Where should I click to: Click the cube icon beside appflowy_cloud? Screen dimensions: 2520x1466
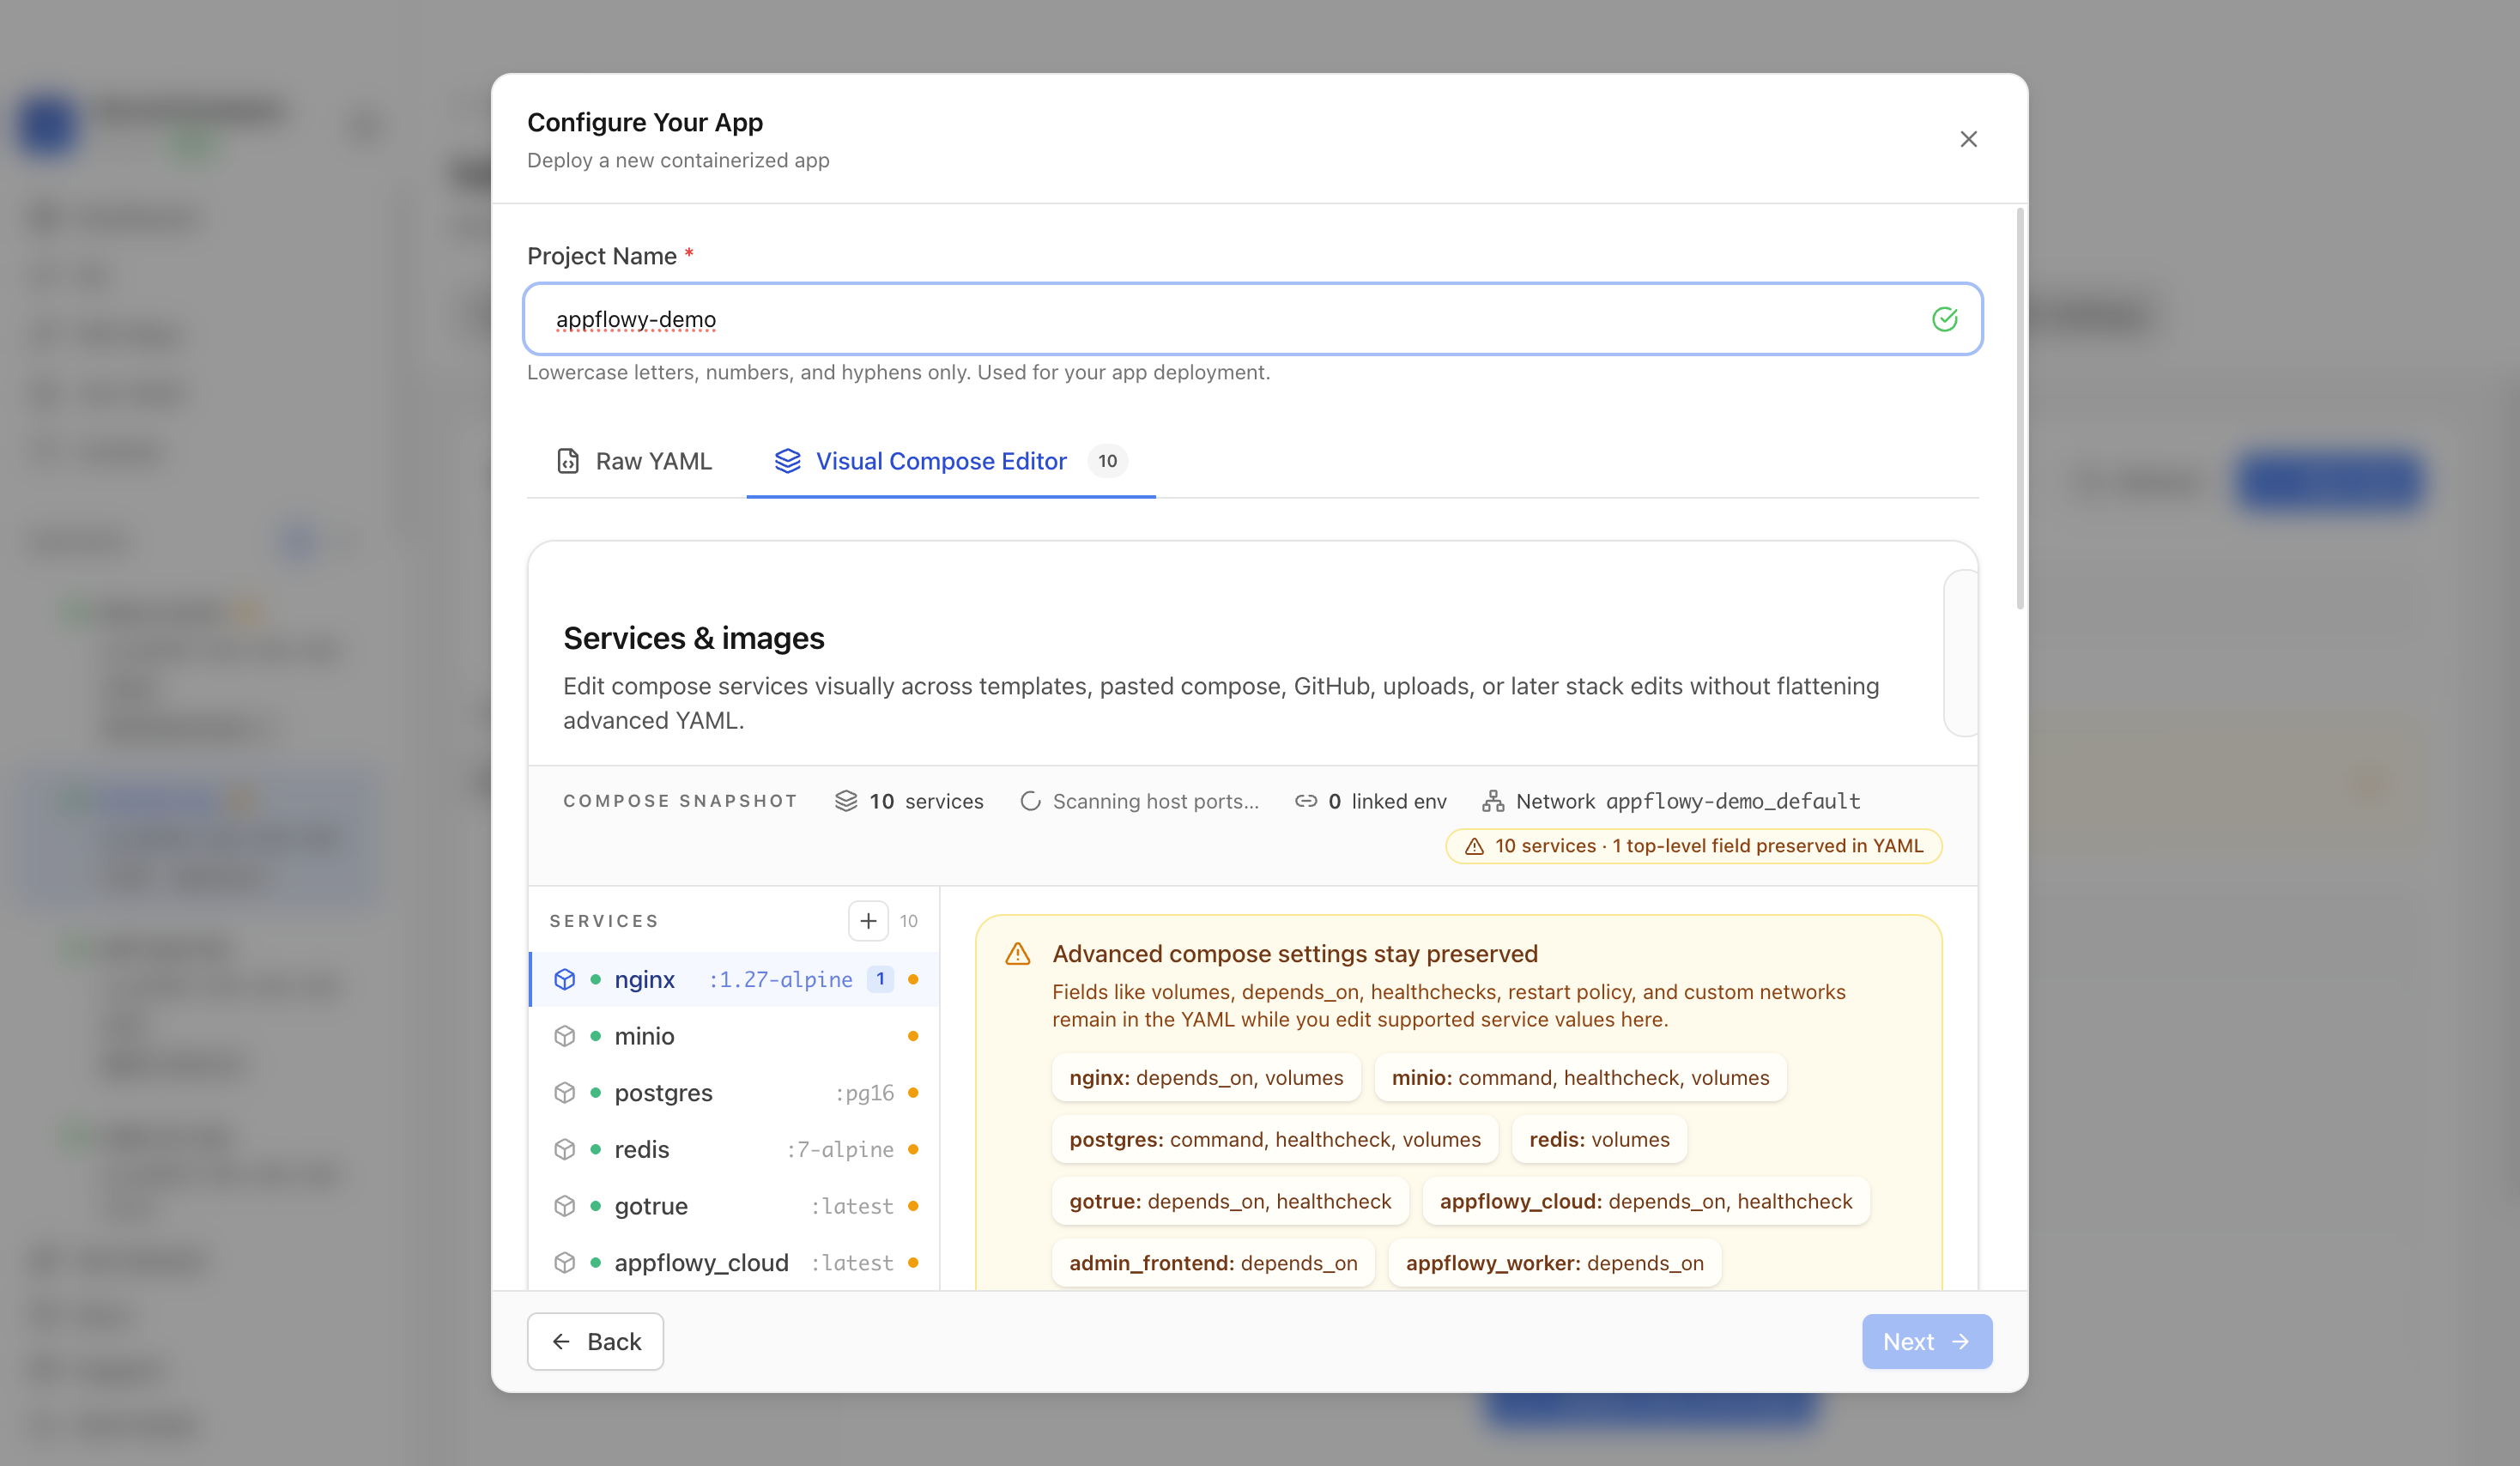[565, 1263]
